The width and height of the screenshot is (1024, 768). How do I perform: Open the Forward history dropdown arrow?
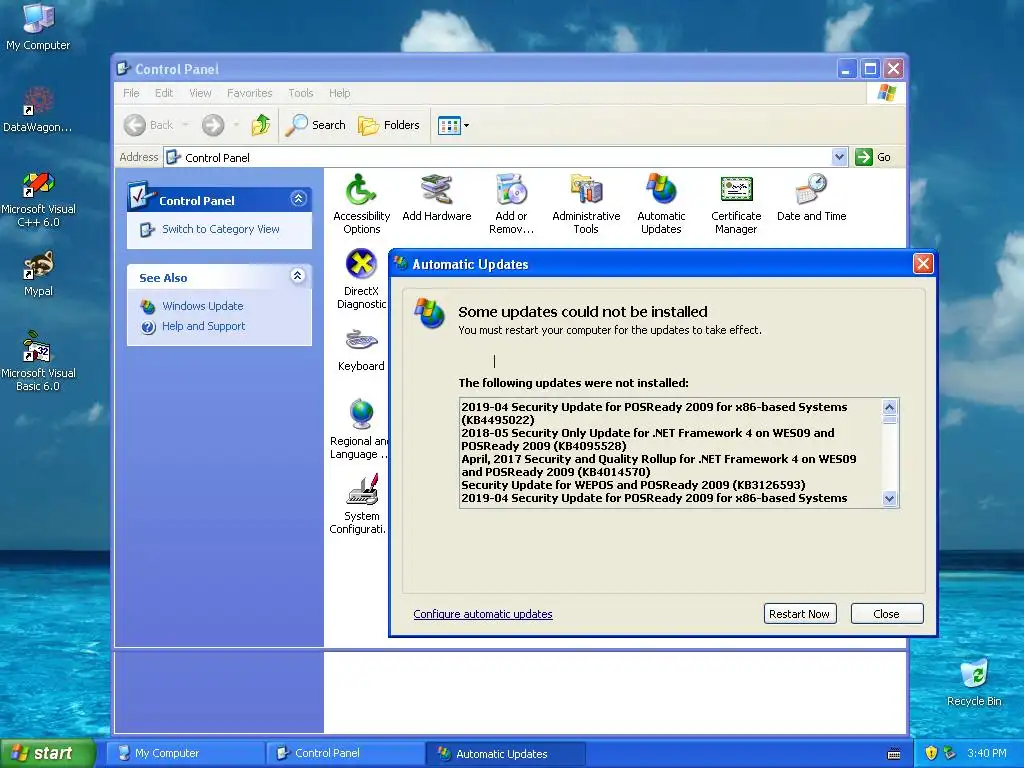[x=236, y=125]
